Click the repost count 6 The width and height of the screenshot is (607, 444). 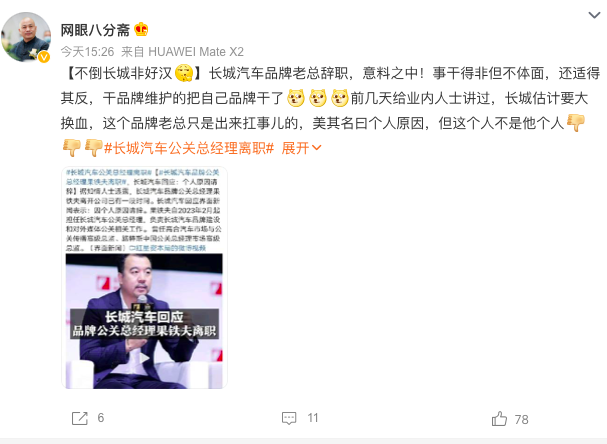coord(101,418)
